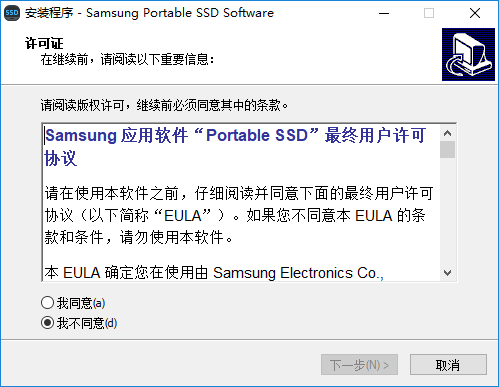Click the SSD app icon in title bar

pyautogui.click(x=12, y=13)
